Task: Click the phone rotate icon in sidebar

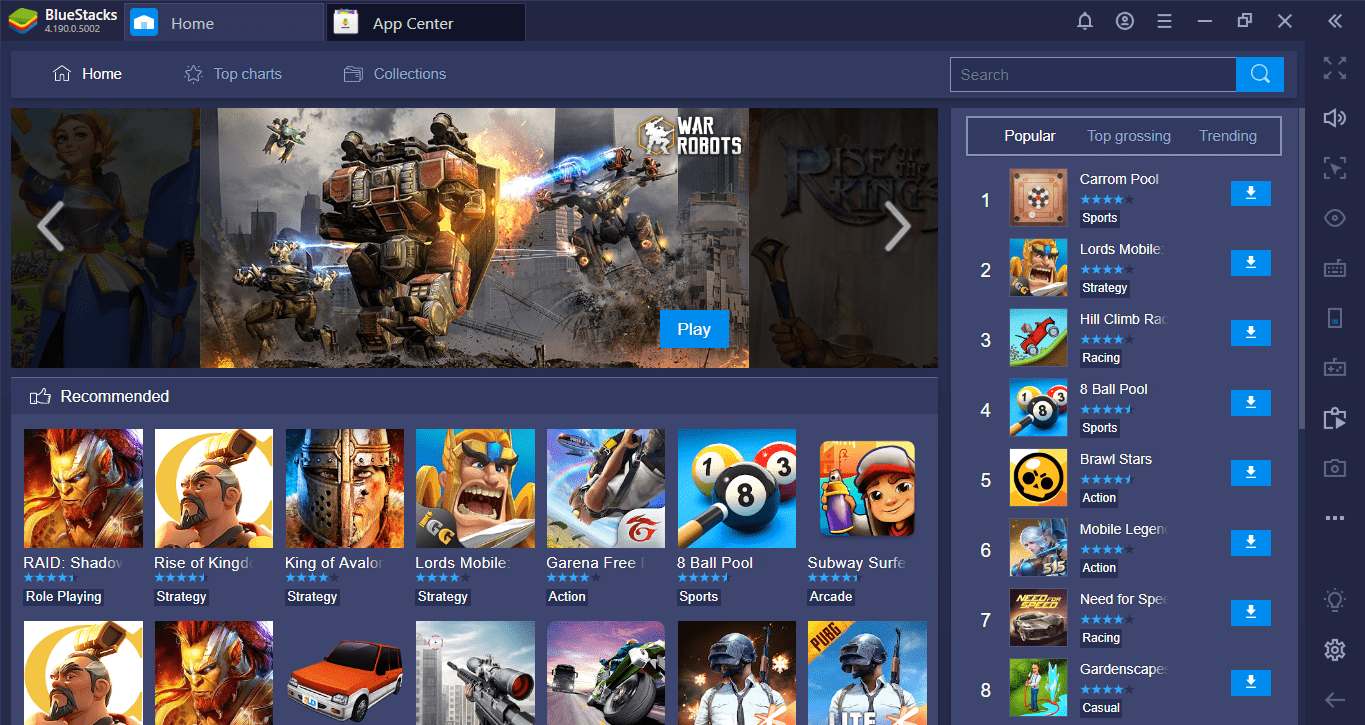Action: pyautogui.click(x=1335, y=318)
